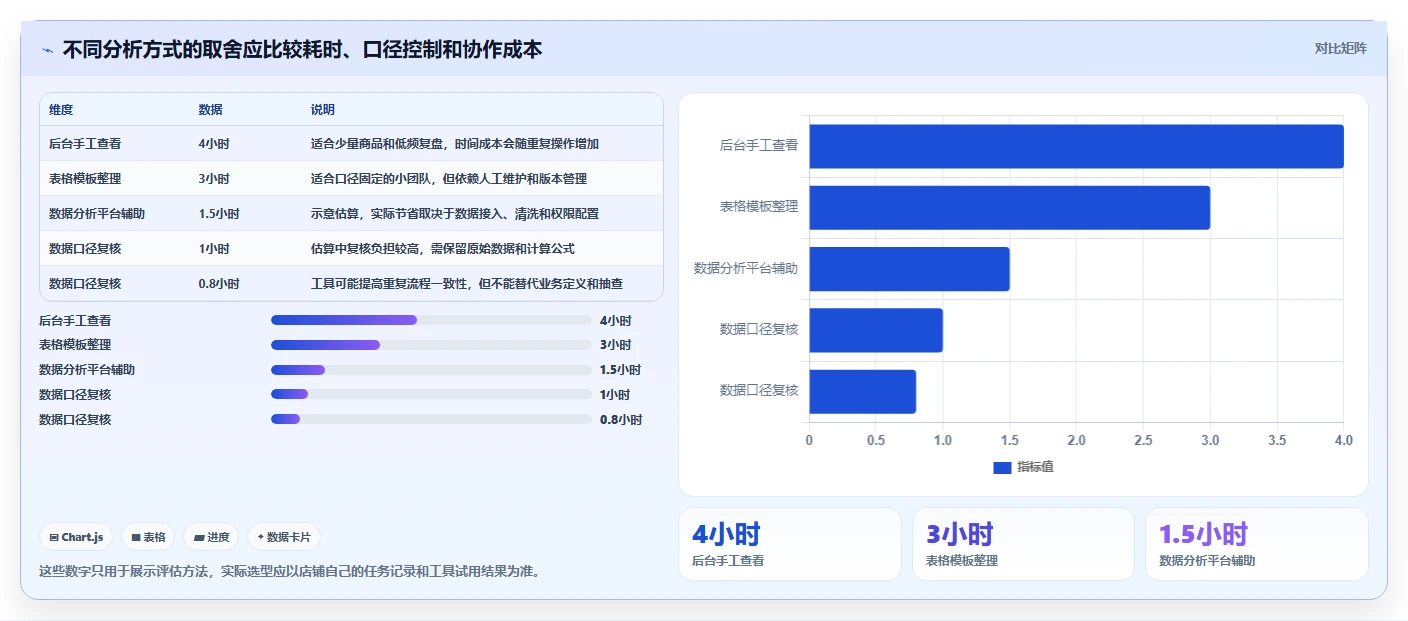Viewport: 1408px width, 621px height.
Task: Select the 表格 chip
Action: (148, 537)
